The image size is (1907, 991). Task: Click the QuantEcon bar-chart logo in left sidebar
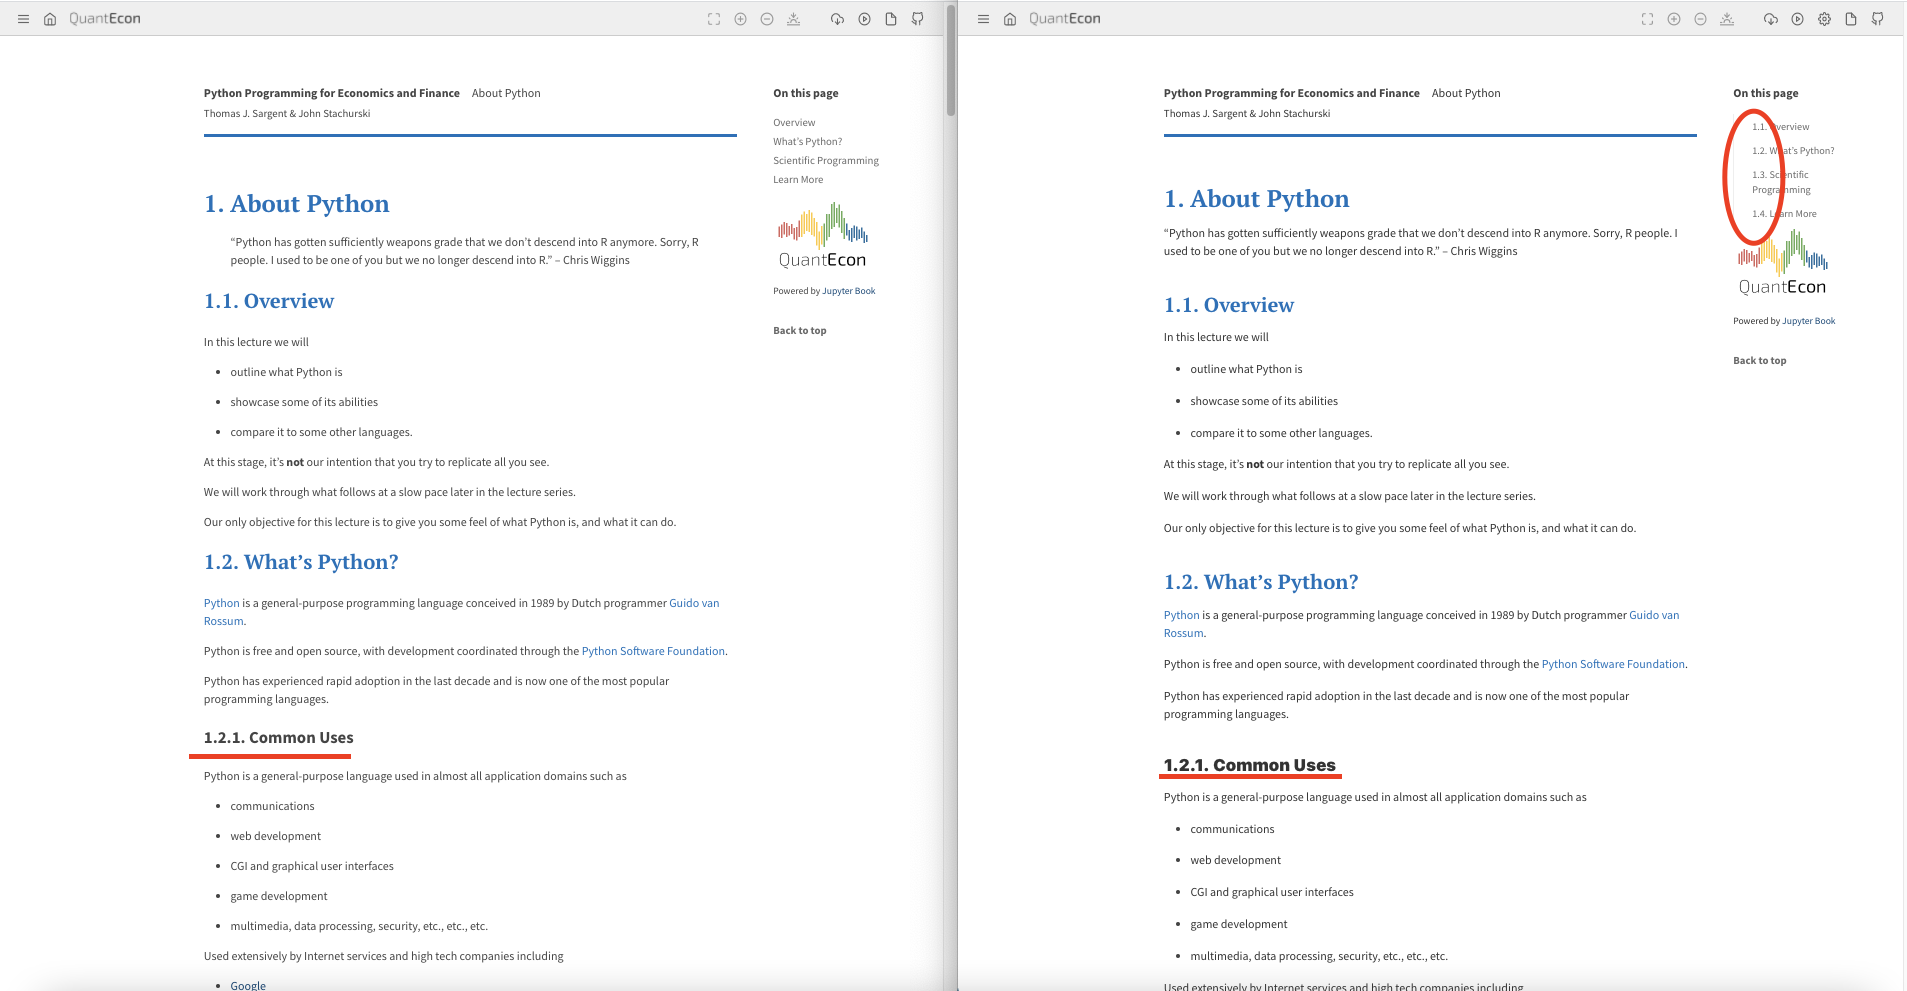click(x=823, y=236)
